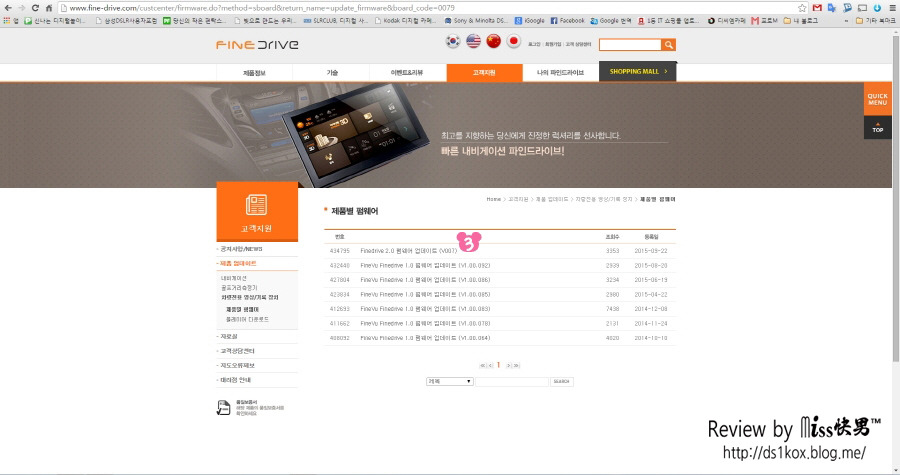Open the SHOPPING MALL tab
The width and height of the screenshot is (900, 475).
point(638,72)
